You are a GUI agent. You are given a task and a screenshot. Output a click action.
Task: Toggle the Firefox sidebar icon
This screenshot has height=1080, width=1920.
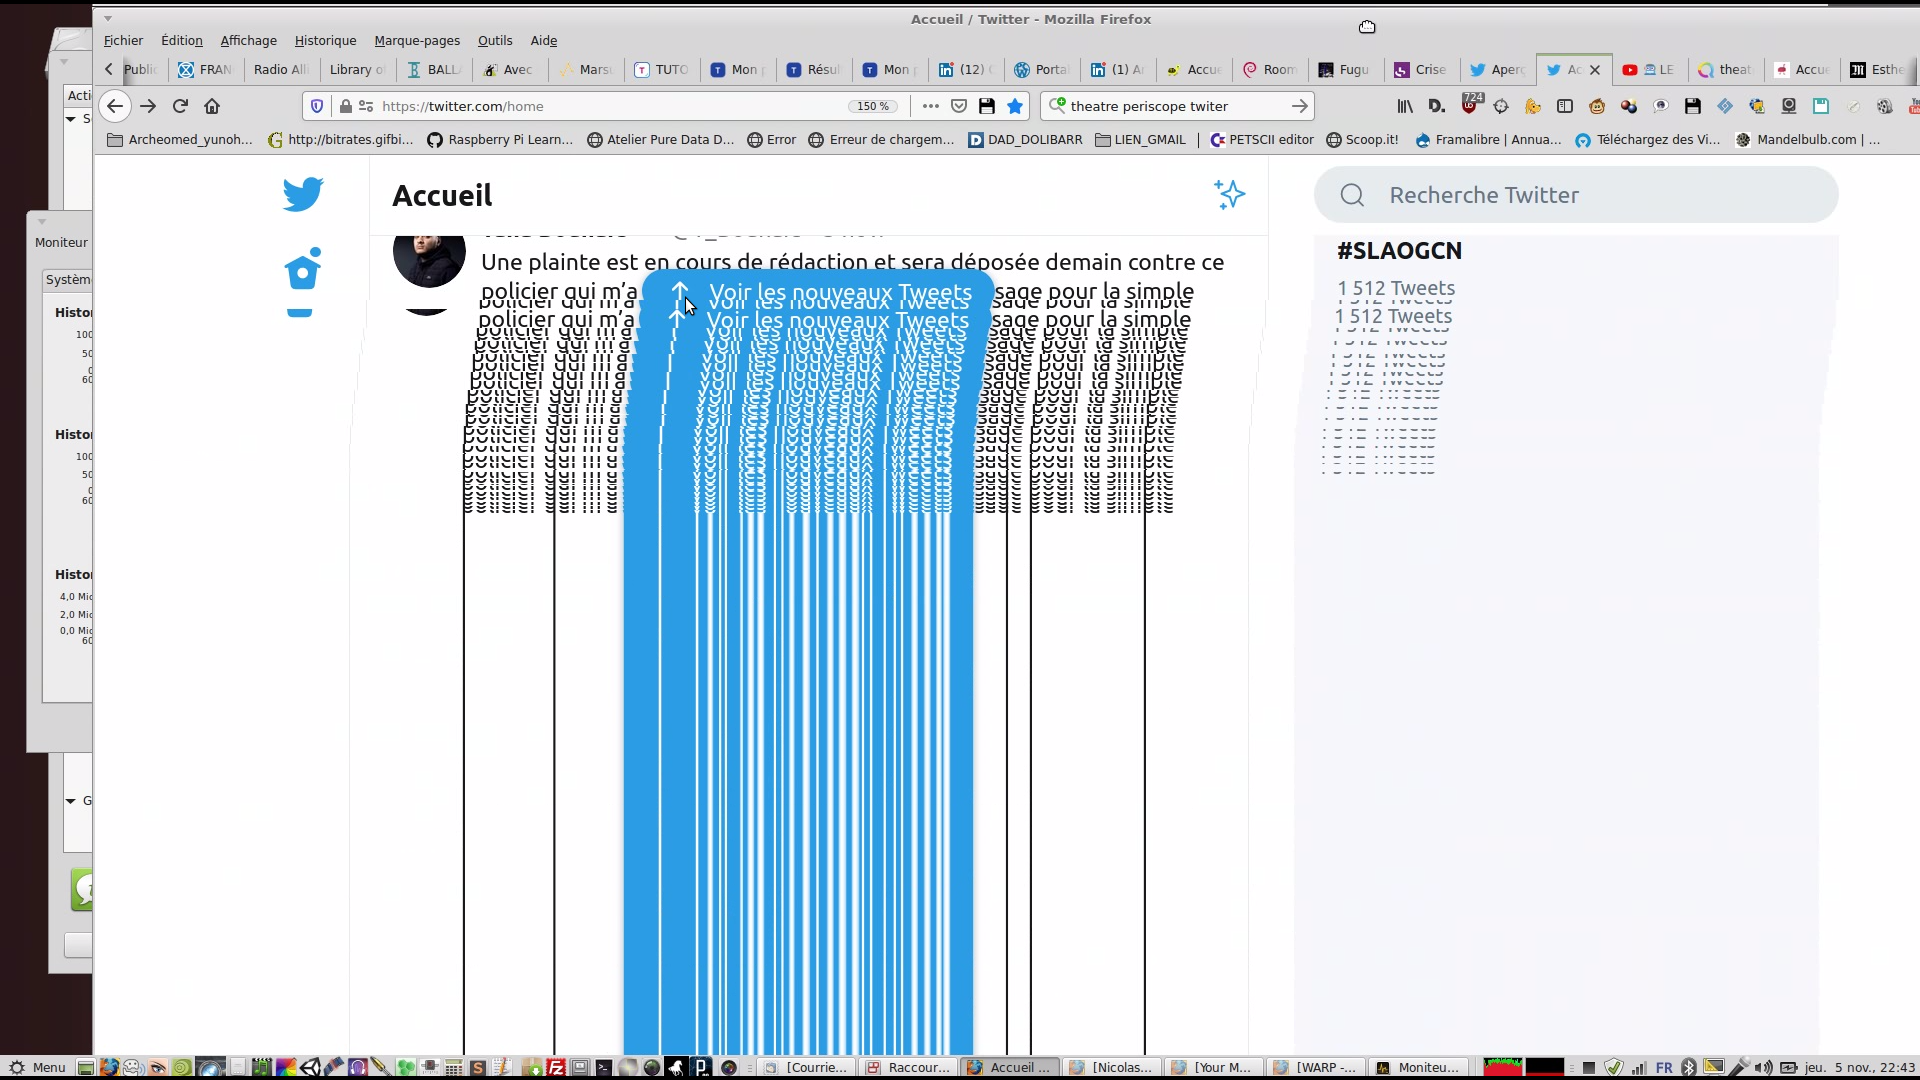[x=1565, y=106]
